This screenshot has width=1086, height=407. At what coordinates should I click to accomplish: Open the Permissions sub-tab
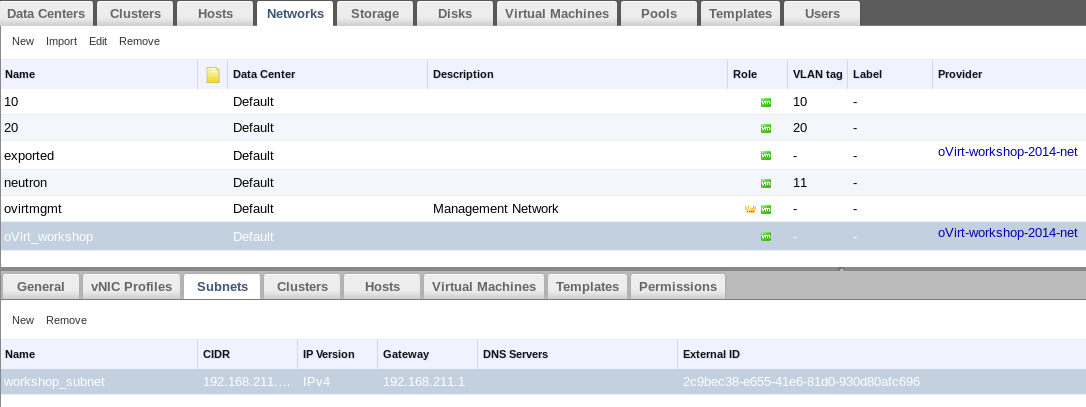678,287
